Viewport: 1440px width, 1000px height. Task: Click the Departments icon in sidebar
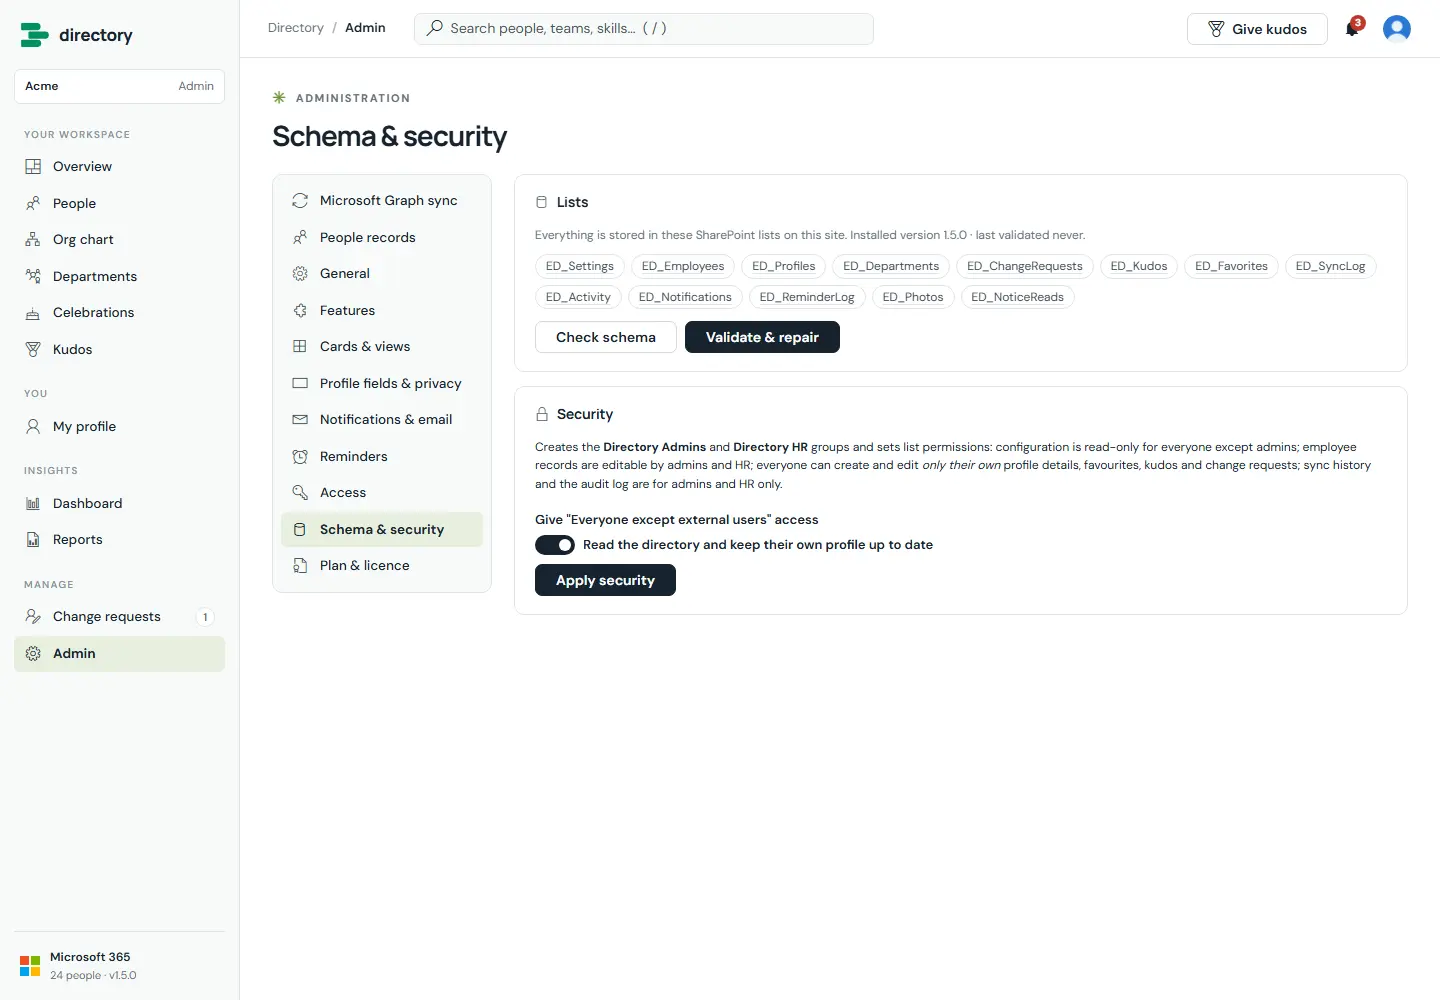point(33,276)
